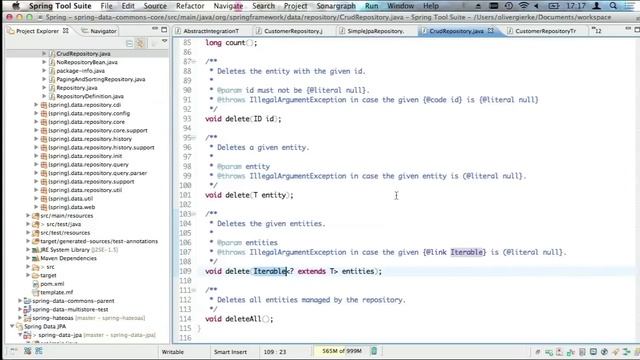640x360 pixels.
Task: Open the Apple menu
Action: (16, 6)
